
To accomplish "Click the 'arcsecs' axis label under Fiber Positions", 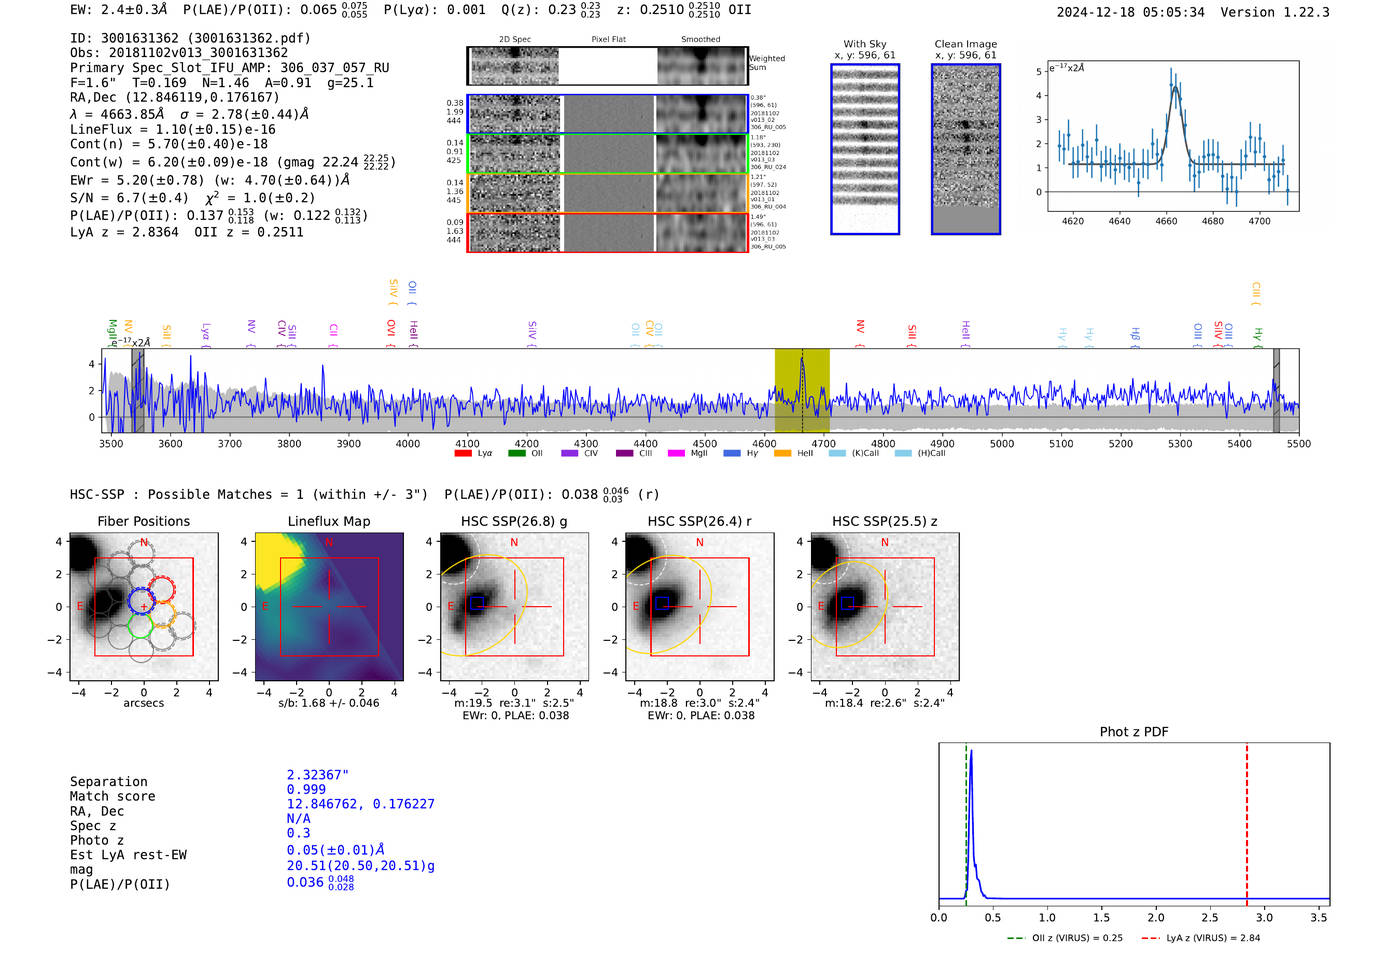I will pyautogui.click(x=144, y=703).
